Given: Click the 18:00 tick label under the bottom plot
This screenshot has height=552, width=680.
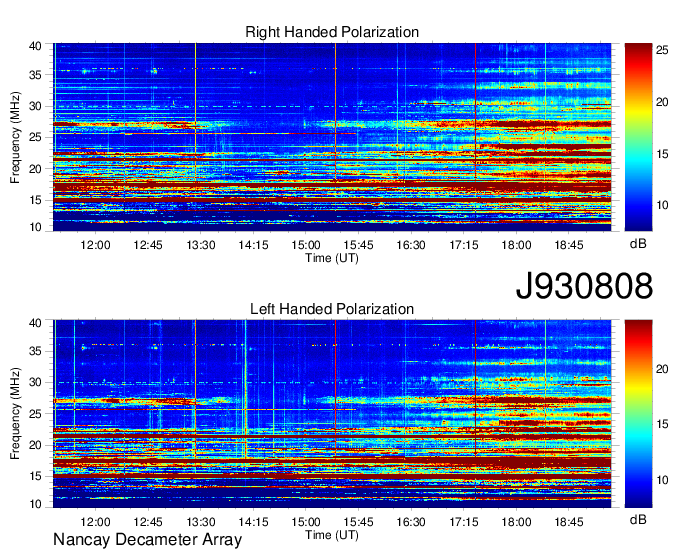Looking at the screenshot, I should (517, 522).
